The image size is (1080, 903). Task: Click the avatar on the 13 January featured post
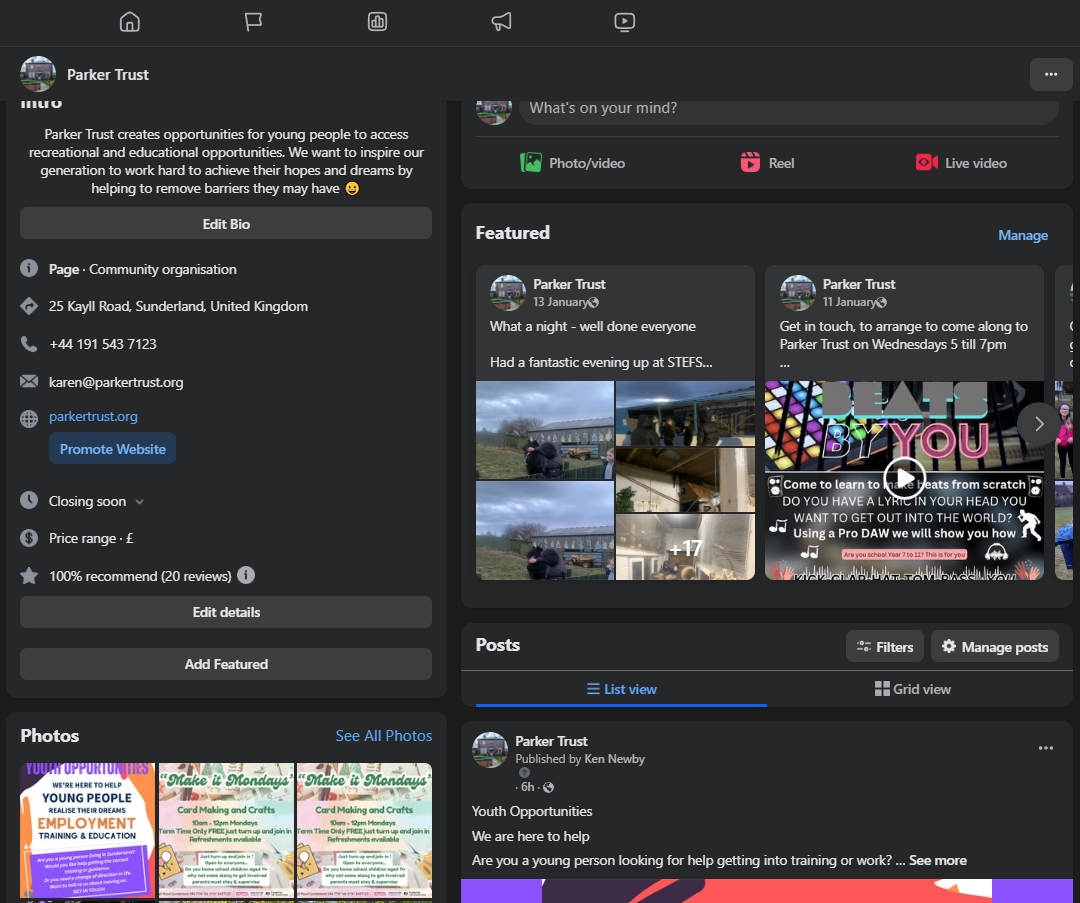click(x=508, y=293)
